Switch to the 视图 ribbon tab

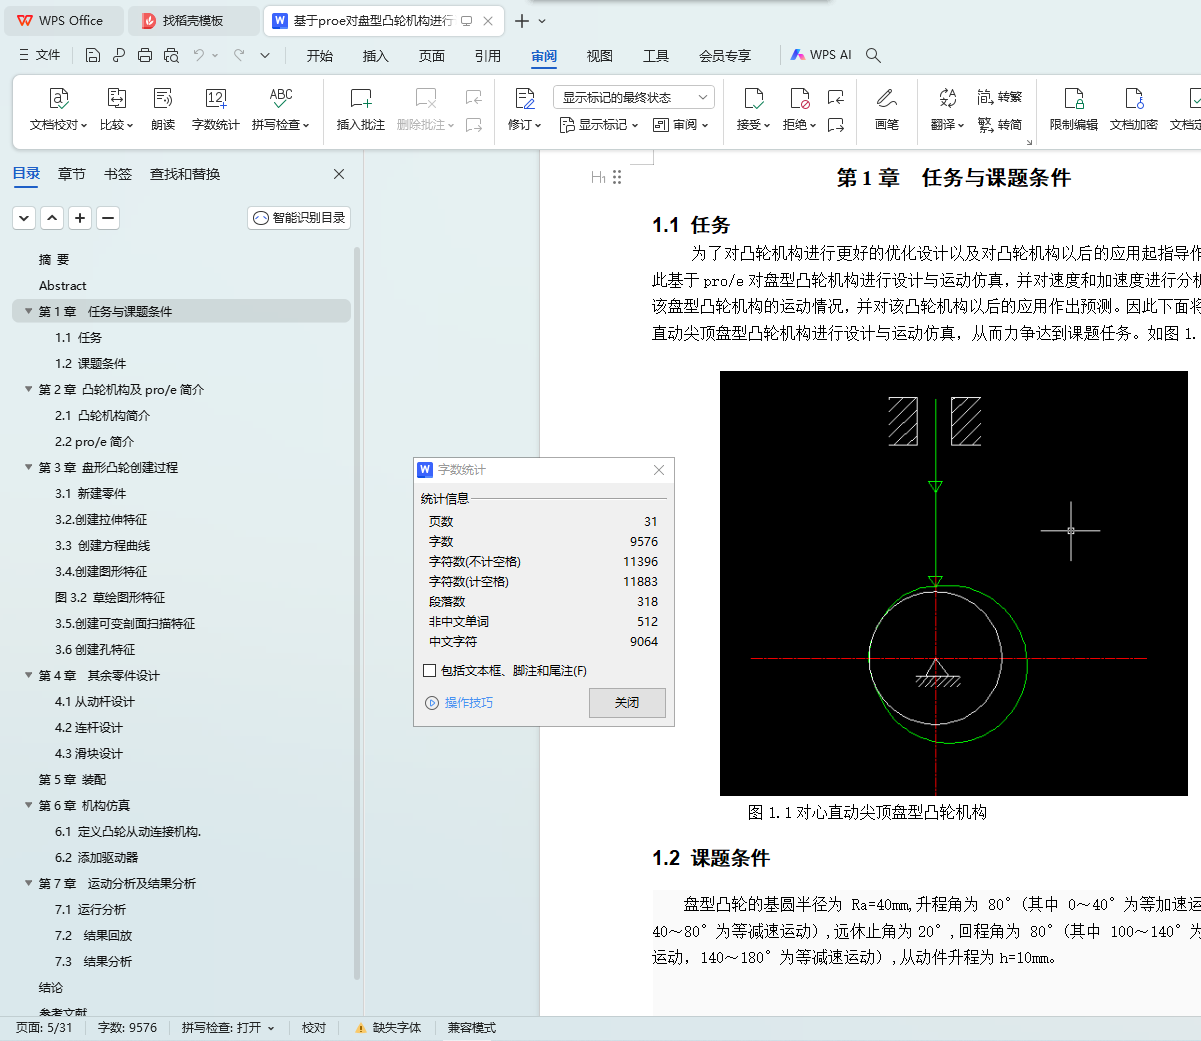pyautogui.click(x=599, y=56)
